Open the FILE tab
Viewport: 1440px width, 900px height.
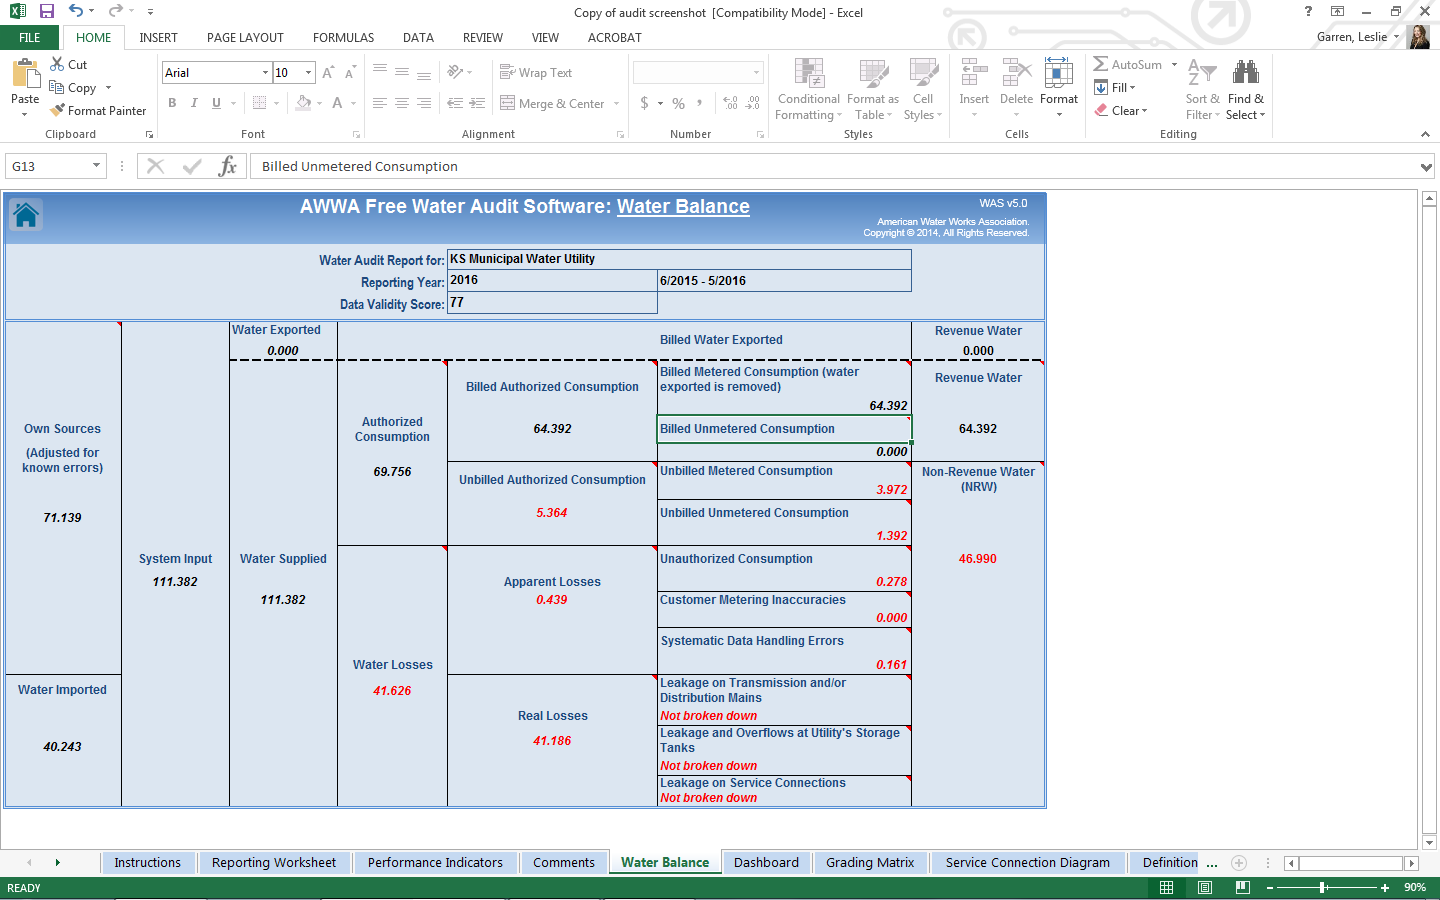click(x=30, y=37)
